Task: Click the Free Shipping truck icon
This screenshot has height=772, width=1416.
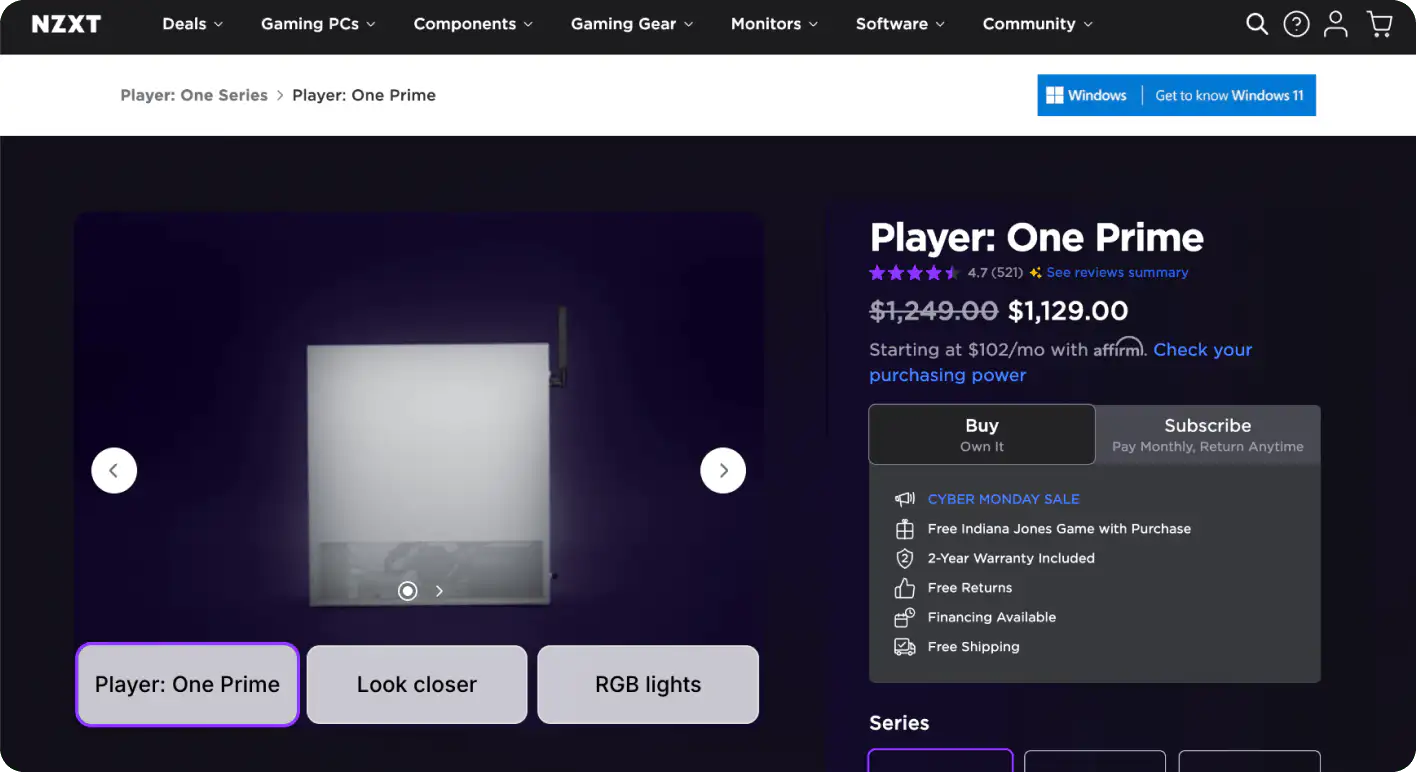Action: 904,647
